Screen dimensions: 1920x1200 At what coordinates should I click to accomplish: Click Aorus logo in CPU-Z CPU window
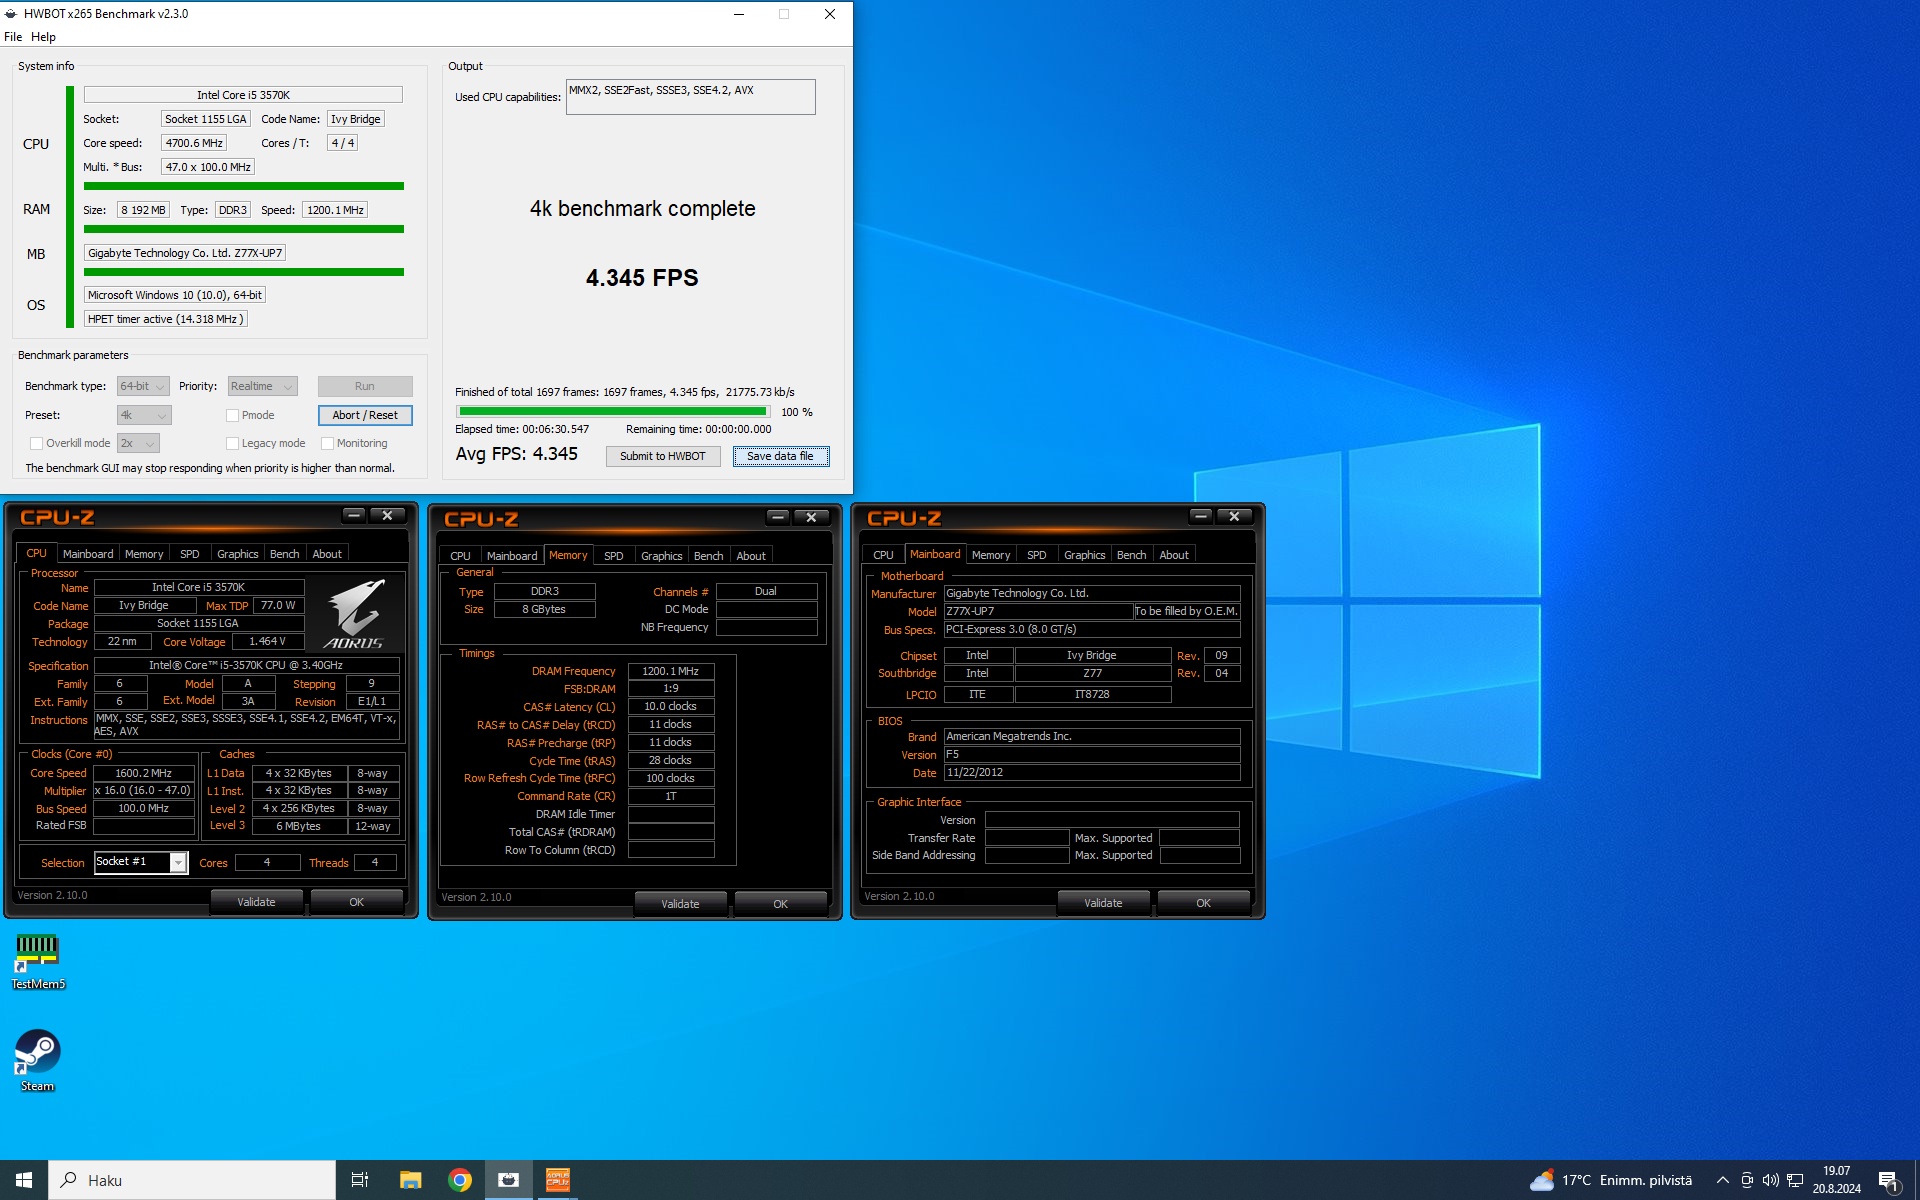pyautogui.click(x=354, y=614)
